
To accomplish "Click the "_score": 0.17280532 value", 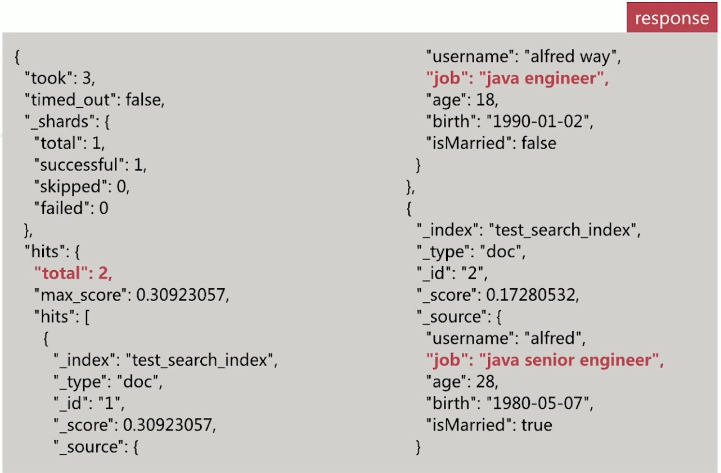I will [x=498, y=295].
